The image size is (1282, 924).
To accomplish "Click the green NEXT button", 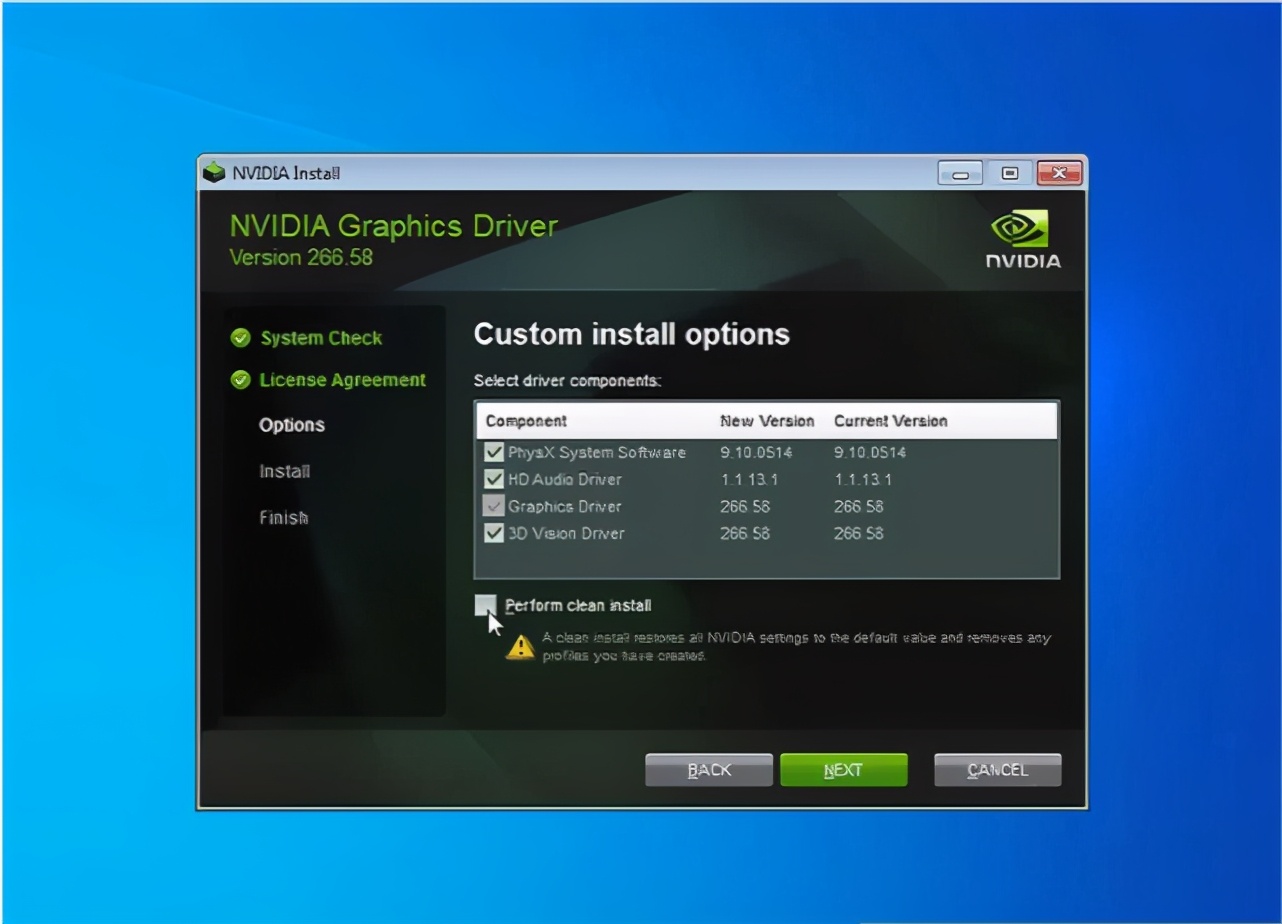I will (844, 770).
